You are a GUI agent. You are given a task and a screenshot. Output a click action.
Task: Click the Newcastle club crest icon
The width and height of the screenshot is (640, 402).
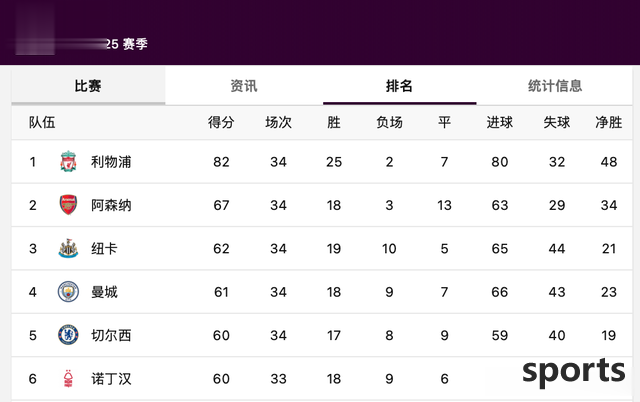coord(68,248)
